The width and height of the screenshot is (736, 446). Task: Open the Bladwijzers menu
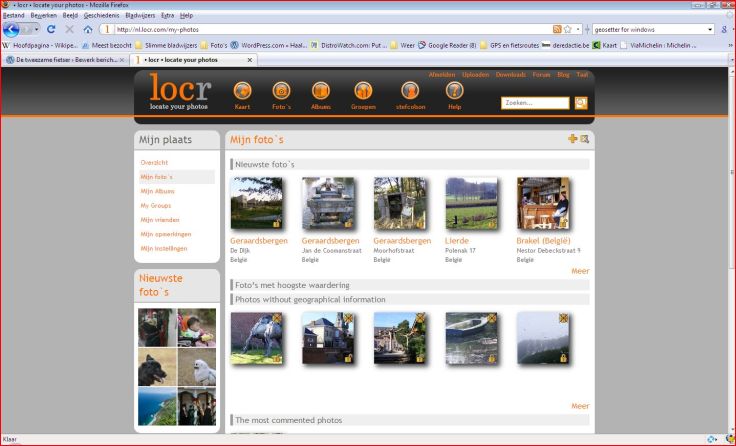tap(140, 15)
